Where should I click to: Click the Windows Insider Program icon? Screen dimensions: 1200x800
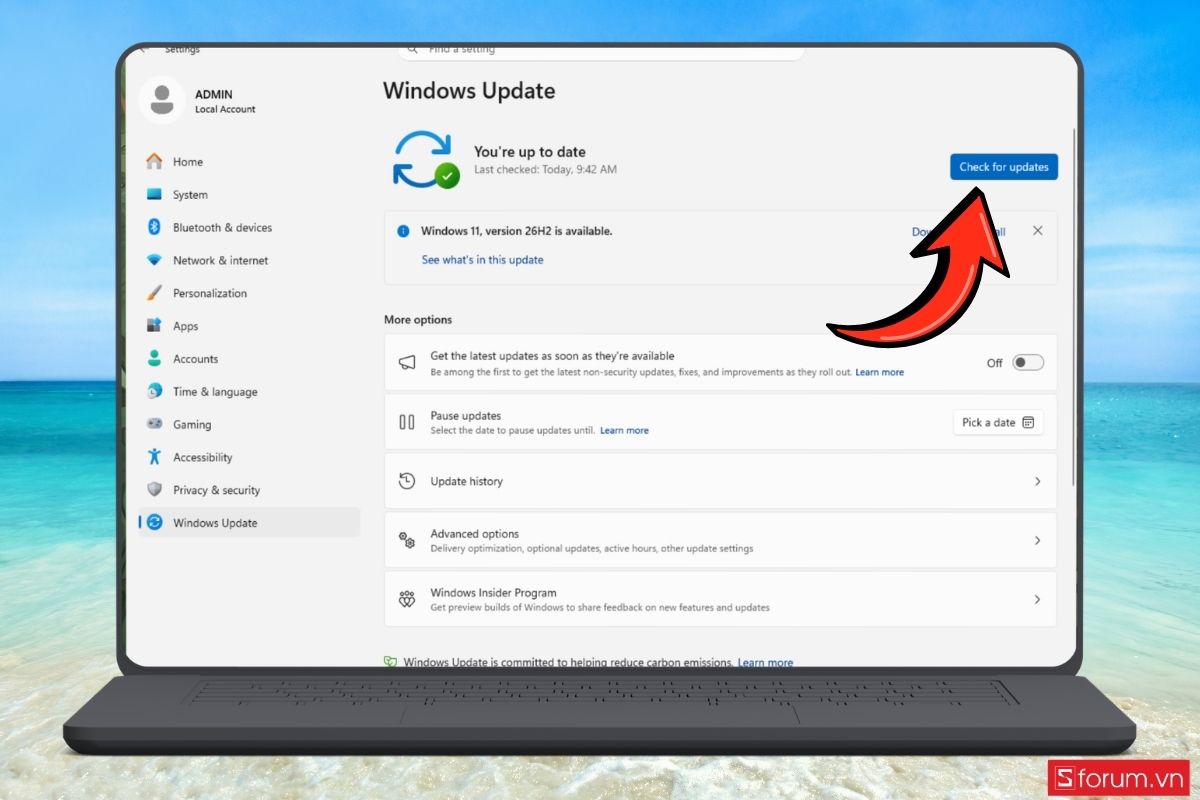click(407, 599)
